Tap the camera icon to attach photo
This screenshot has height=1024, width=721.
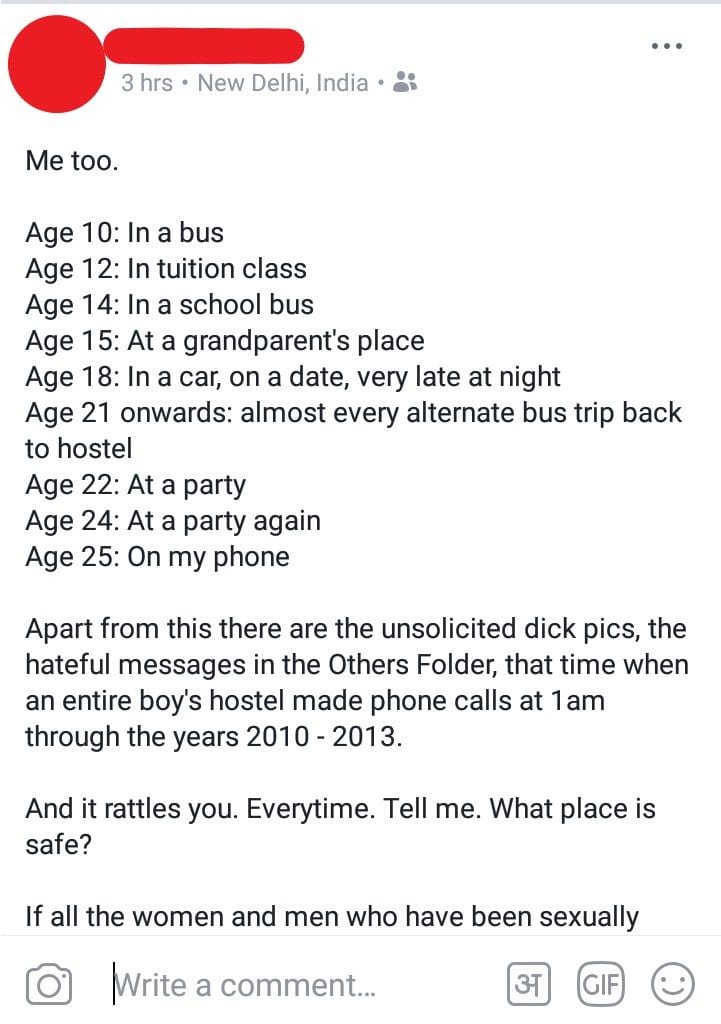[49, 985]
